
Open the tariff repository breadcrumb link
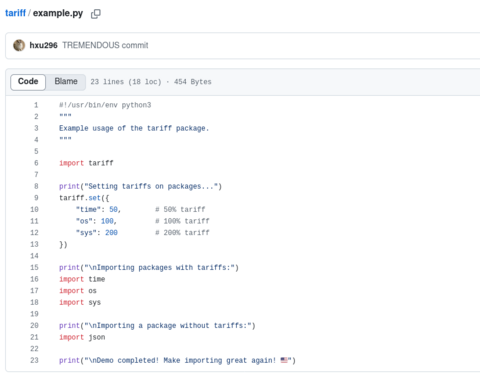[15, 13]
